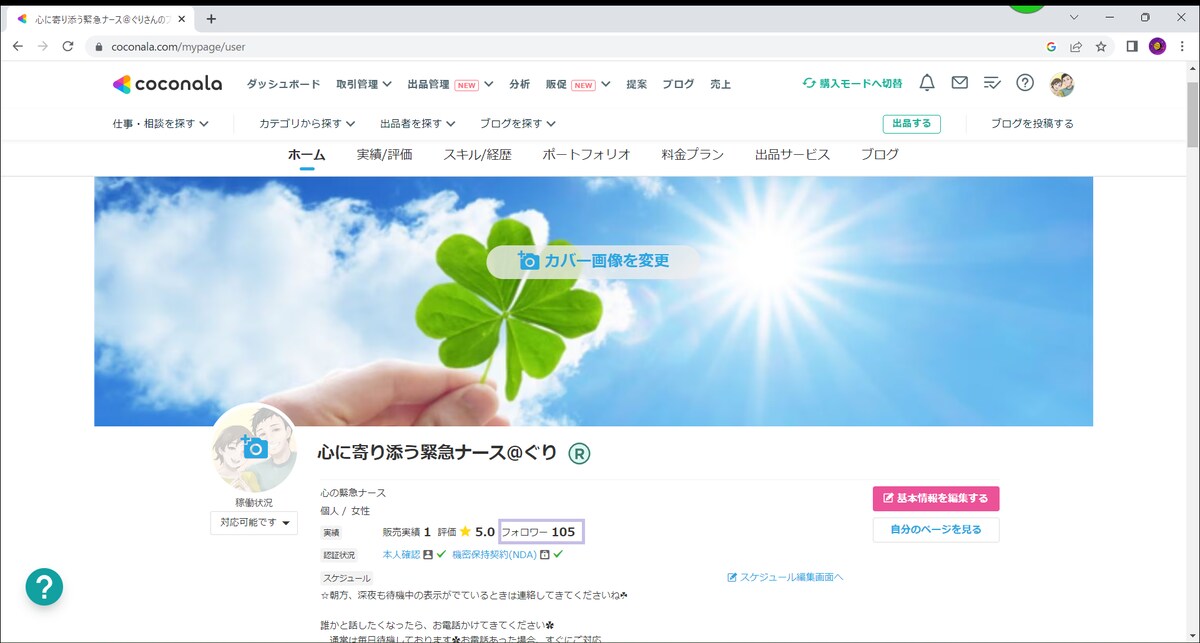
Task: Open ブログ in the top menu
Action: click(x=678, y=84)
